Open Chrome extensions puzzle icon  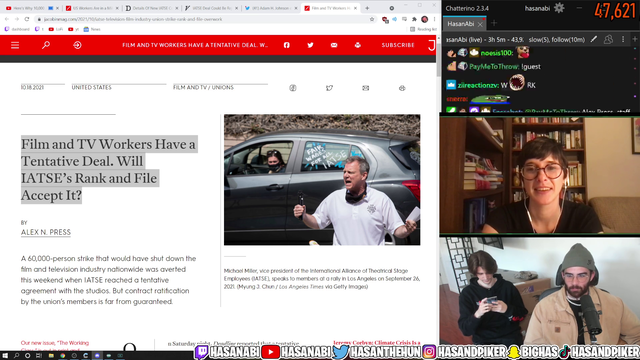414,19
